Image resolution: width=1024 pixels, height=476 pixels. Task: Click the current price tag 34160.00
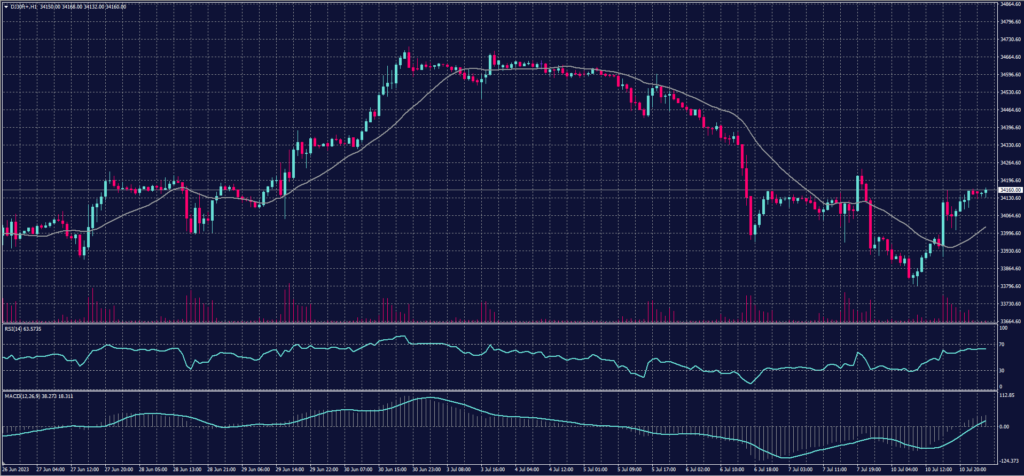click(x=1005, y=190)
